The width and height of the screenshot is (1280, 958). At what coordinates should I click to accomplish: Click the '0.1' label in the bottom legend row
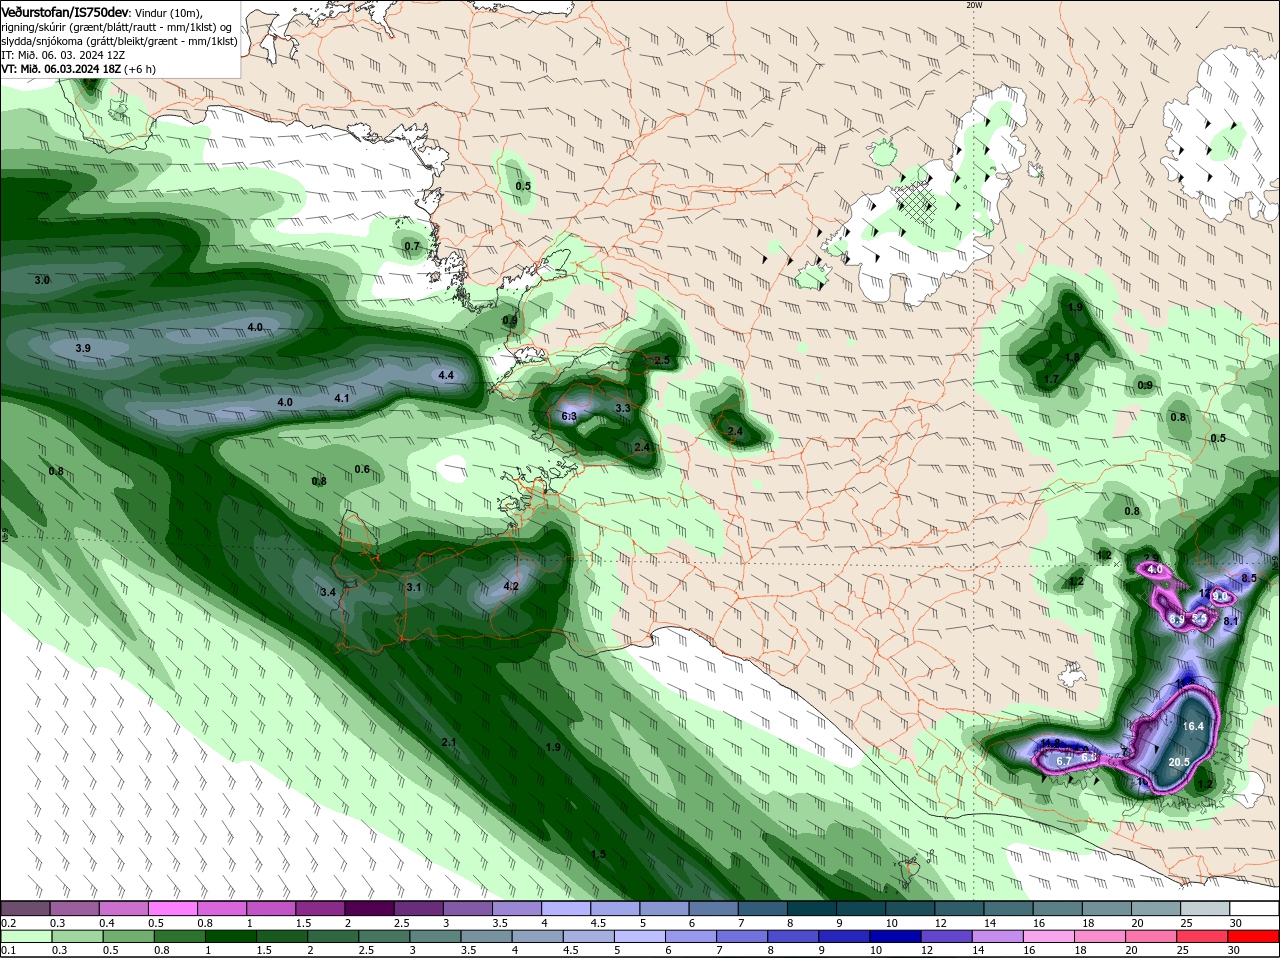tap(8, 951)
